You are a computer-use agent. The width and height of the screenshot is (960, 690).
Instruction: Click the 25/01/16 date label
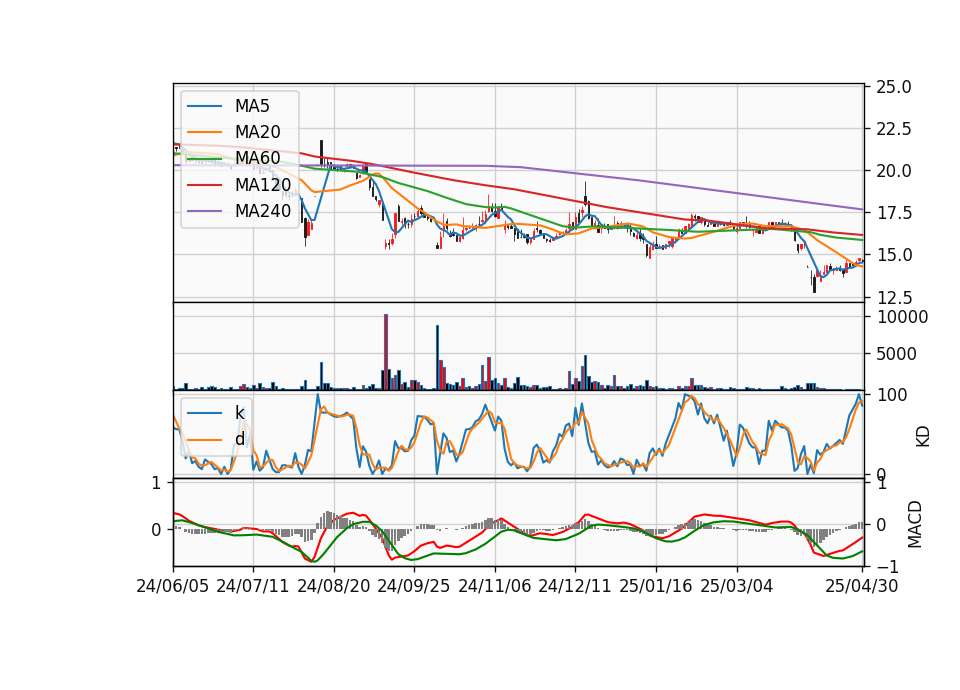point(656,586)
